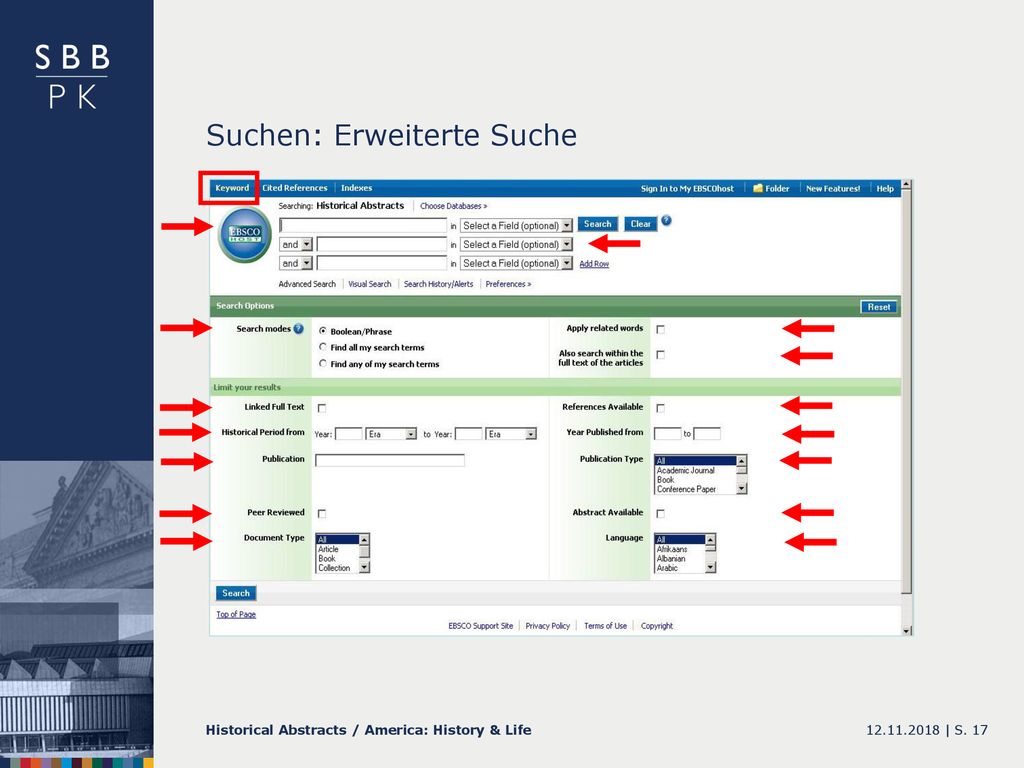The width and height of the screenshot is (1024, 768).
Task: Select Arabic in Language list
Action: (667, 568)
